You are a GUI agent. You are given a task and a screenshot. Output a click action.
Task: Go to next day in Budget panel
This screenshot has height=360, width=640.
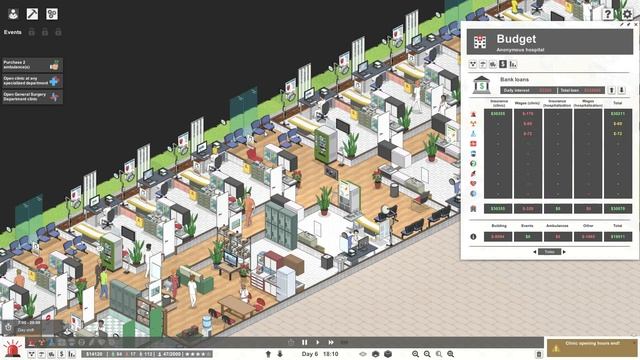pos(564,252)
